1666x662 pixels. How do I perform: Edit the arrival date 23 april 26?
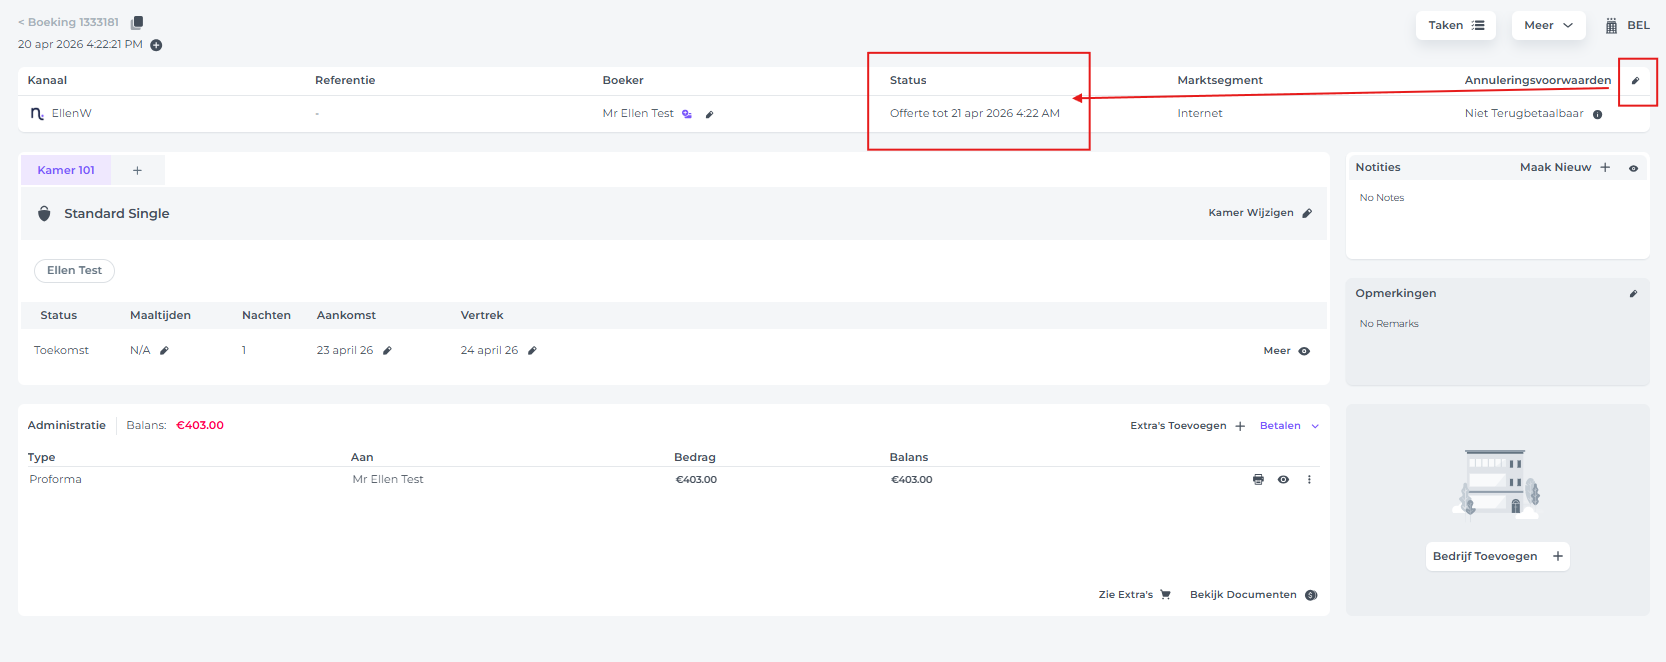(387, 351)
